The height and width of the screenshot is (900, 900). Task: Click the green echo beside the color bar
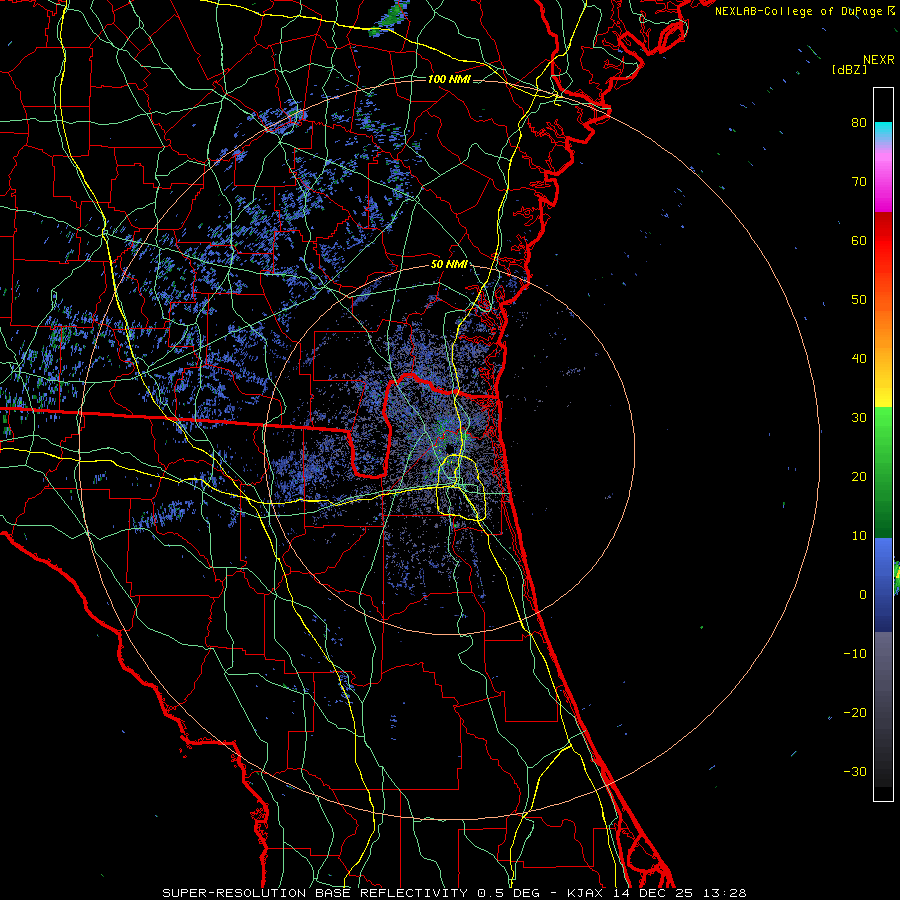tap(897, 578)
